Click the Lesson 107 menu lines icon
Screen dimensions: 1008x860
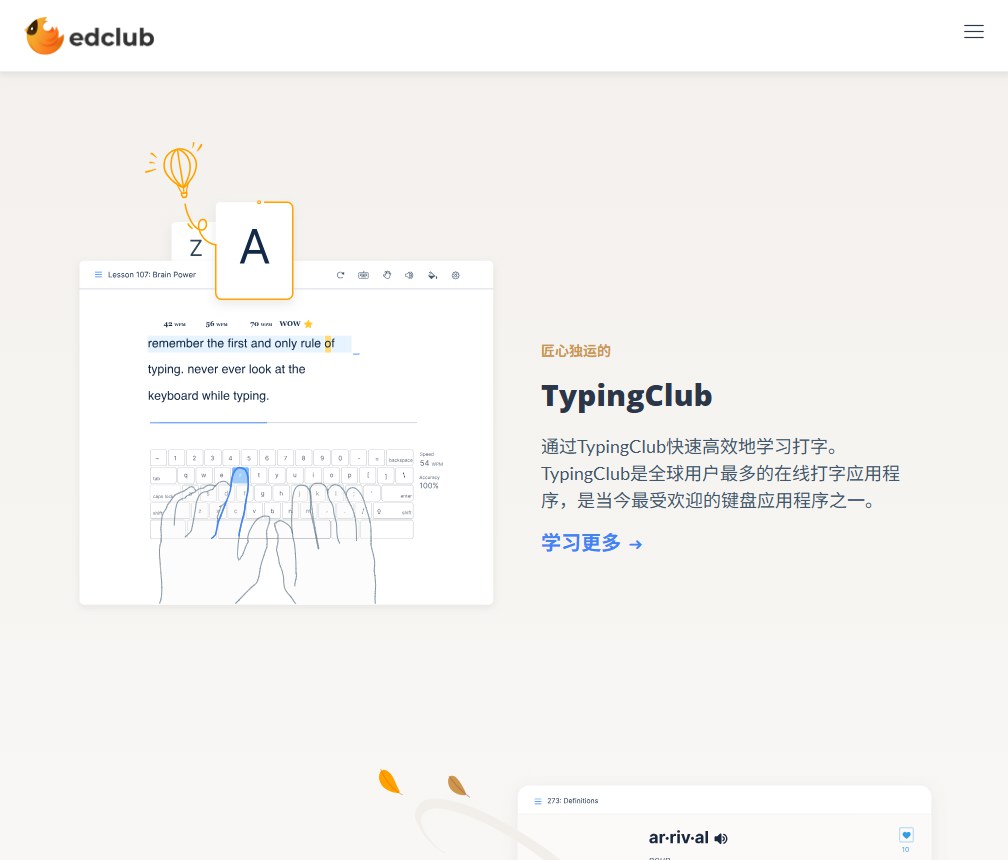click(98, 274)
